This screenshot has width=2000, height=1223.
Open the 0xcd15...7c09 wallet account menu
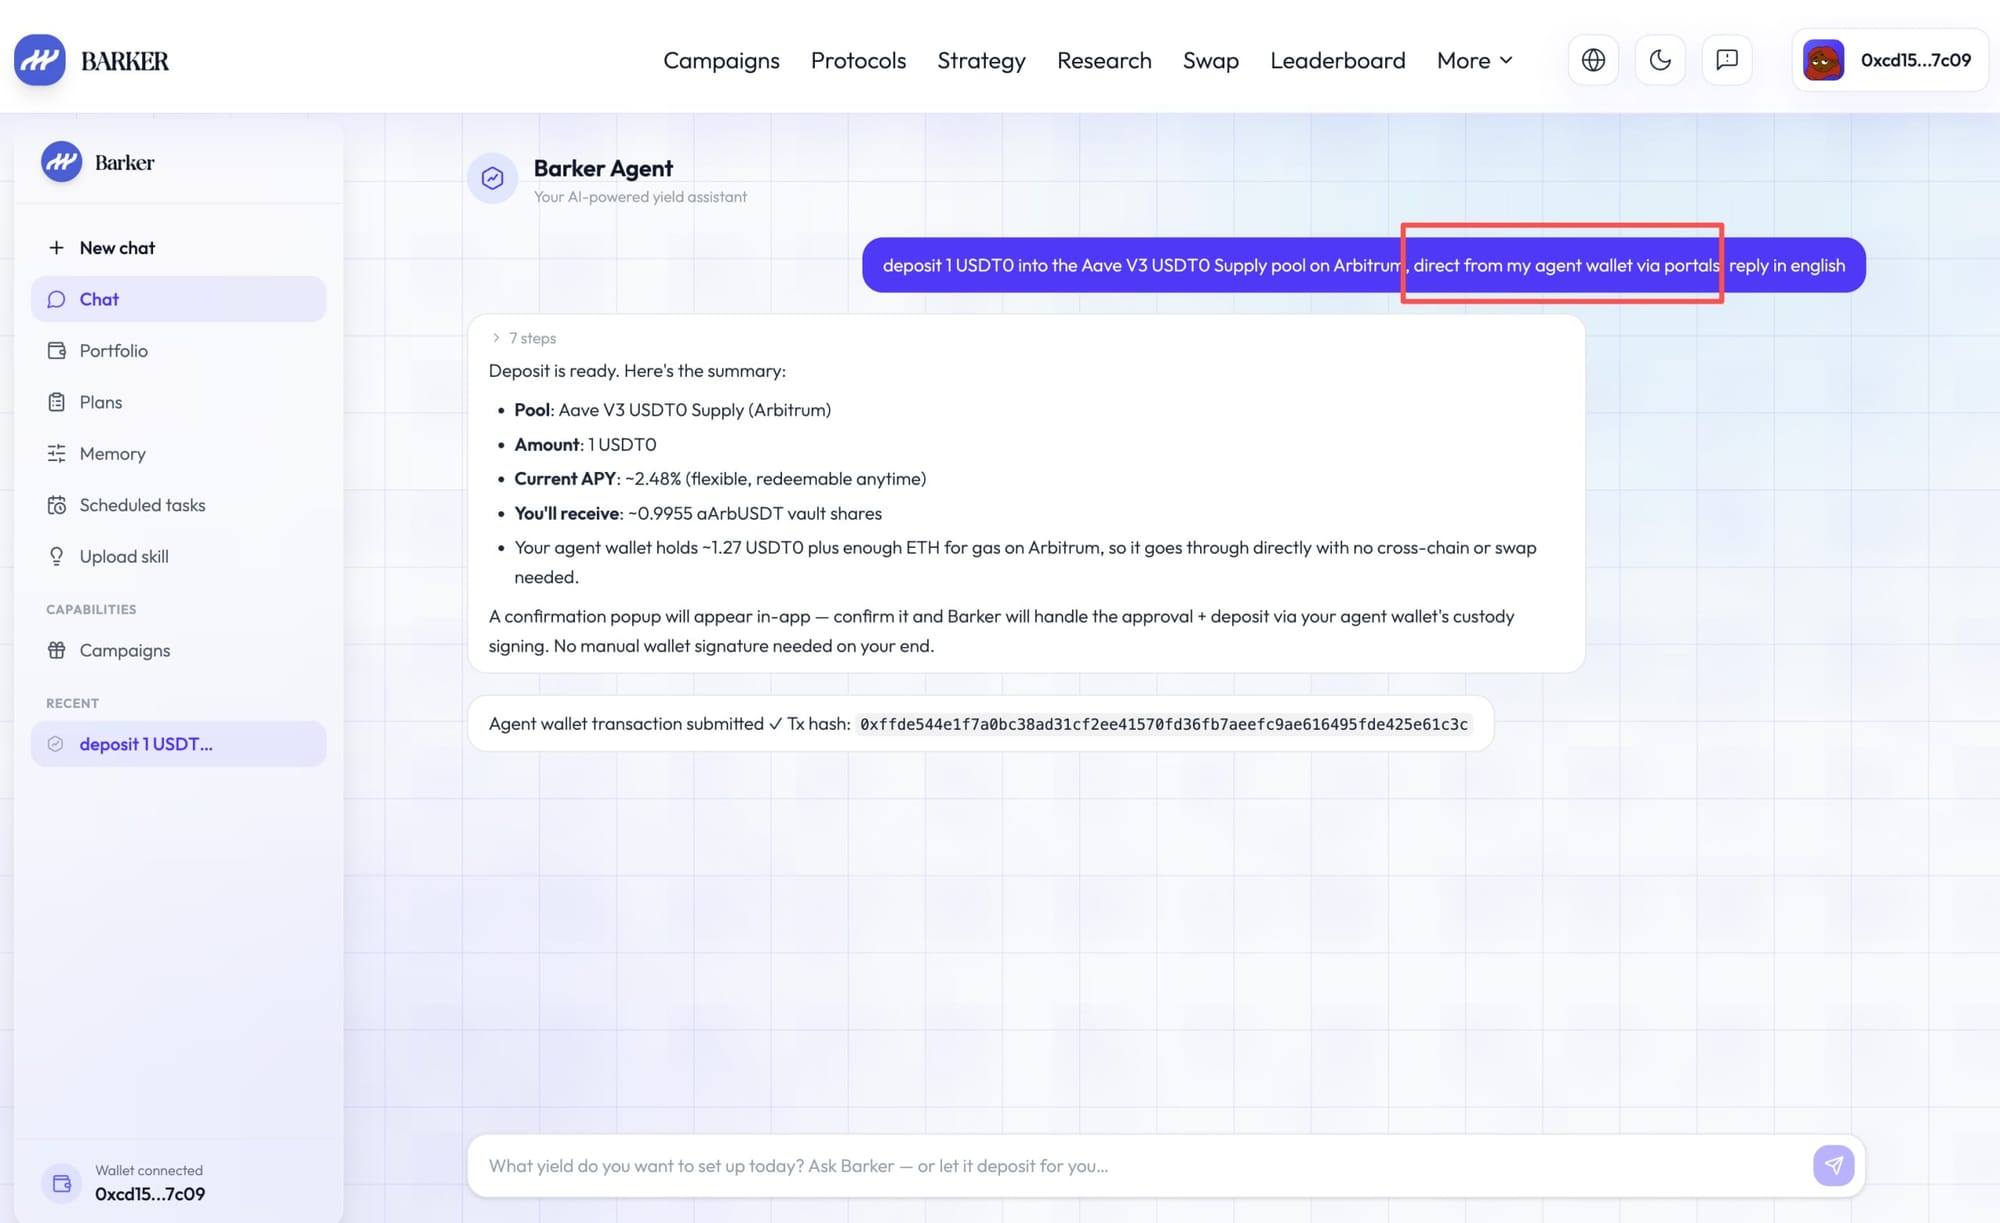point(1890,60)
